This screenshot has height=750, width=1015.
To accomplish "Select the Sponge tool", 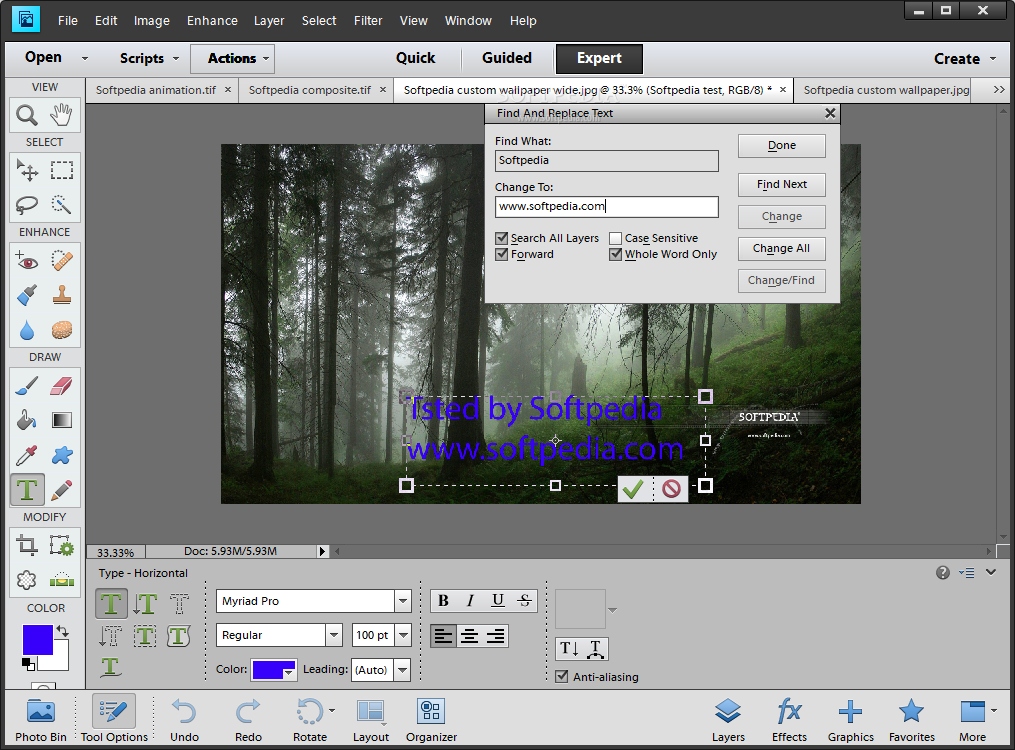I will pyautogui.click(x=61, y=330).
